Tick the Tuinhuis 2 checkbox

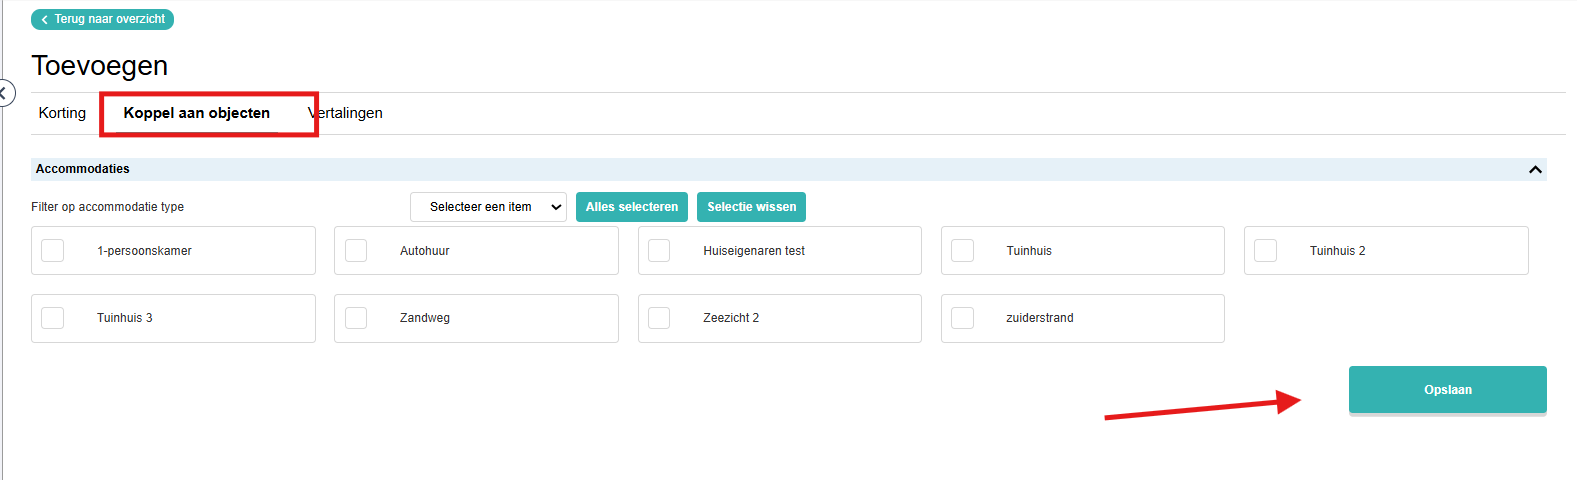[x=1266, y=250]
